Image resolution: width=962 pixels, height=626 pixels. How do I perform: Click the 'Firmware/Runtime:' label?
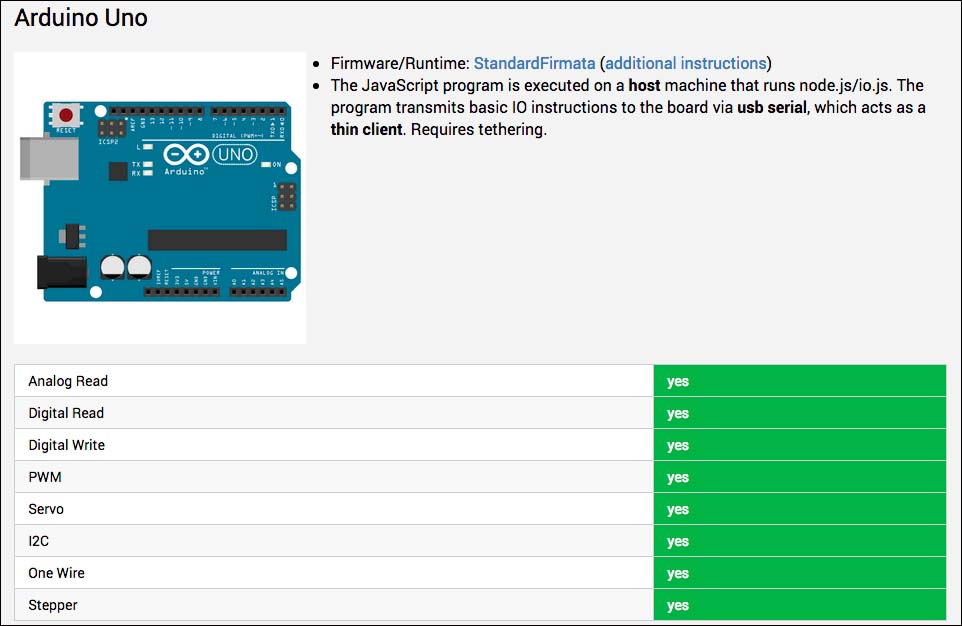point(400,63)
